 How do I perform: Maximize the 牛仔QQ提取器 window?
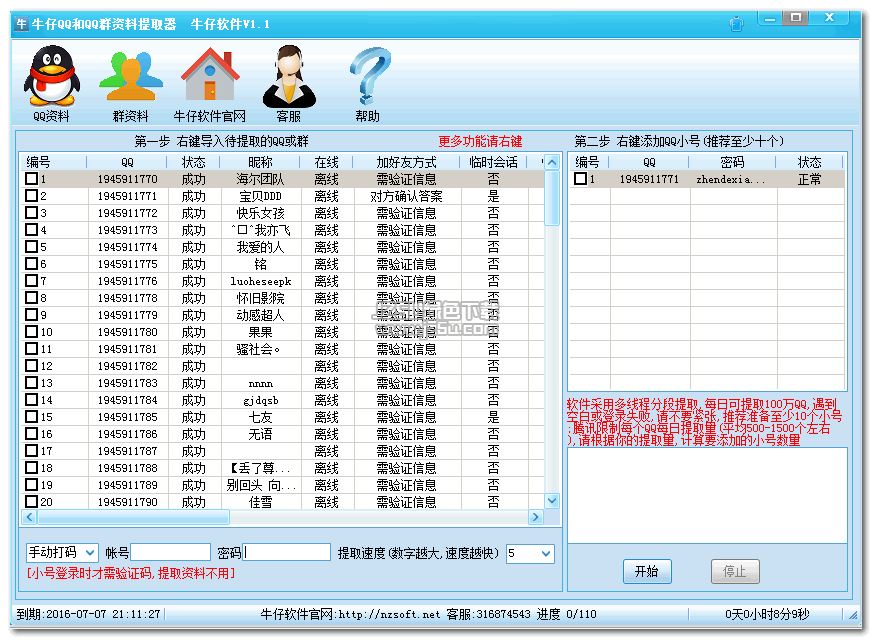[x=796, y=18]
